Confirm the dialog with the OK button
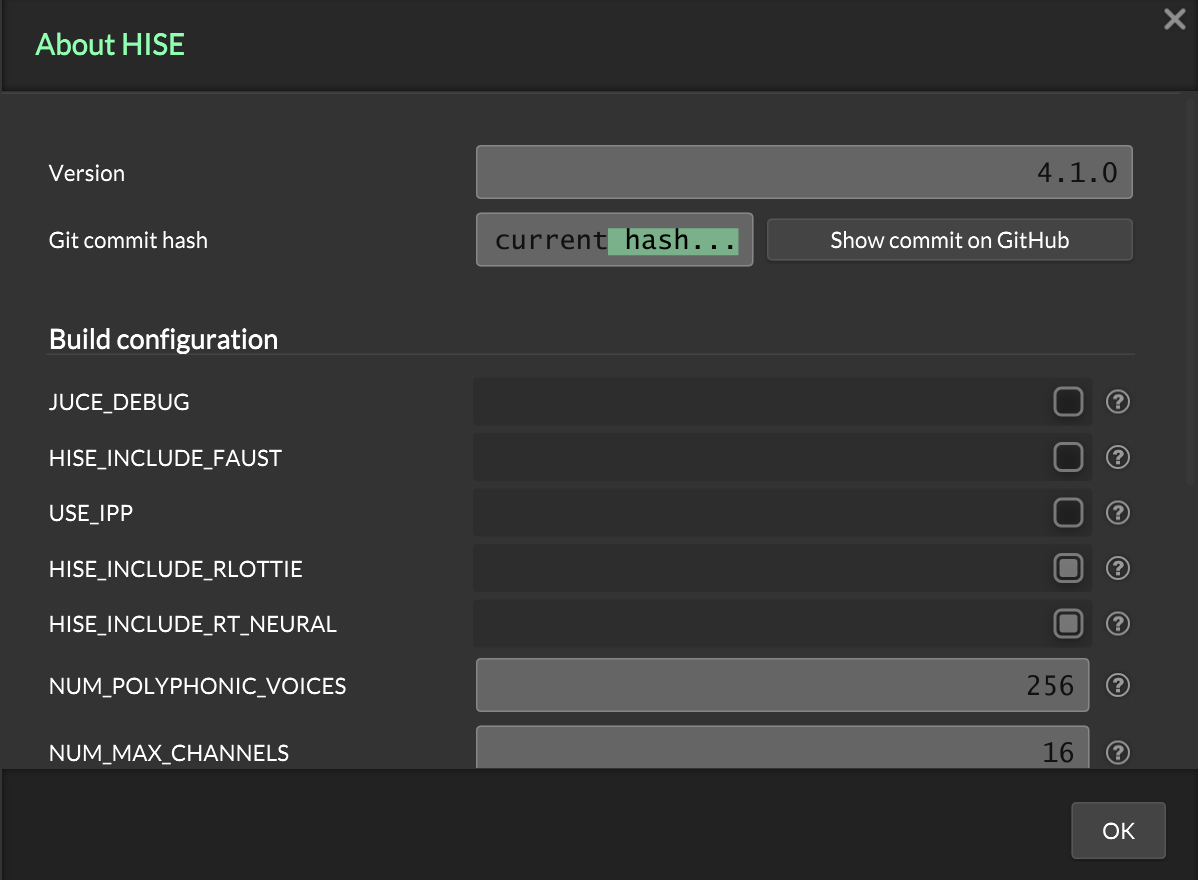The height and width of the screenshot is (880, 1198). pyautogui.click(x=1118, y=830)
